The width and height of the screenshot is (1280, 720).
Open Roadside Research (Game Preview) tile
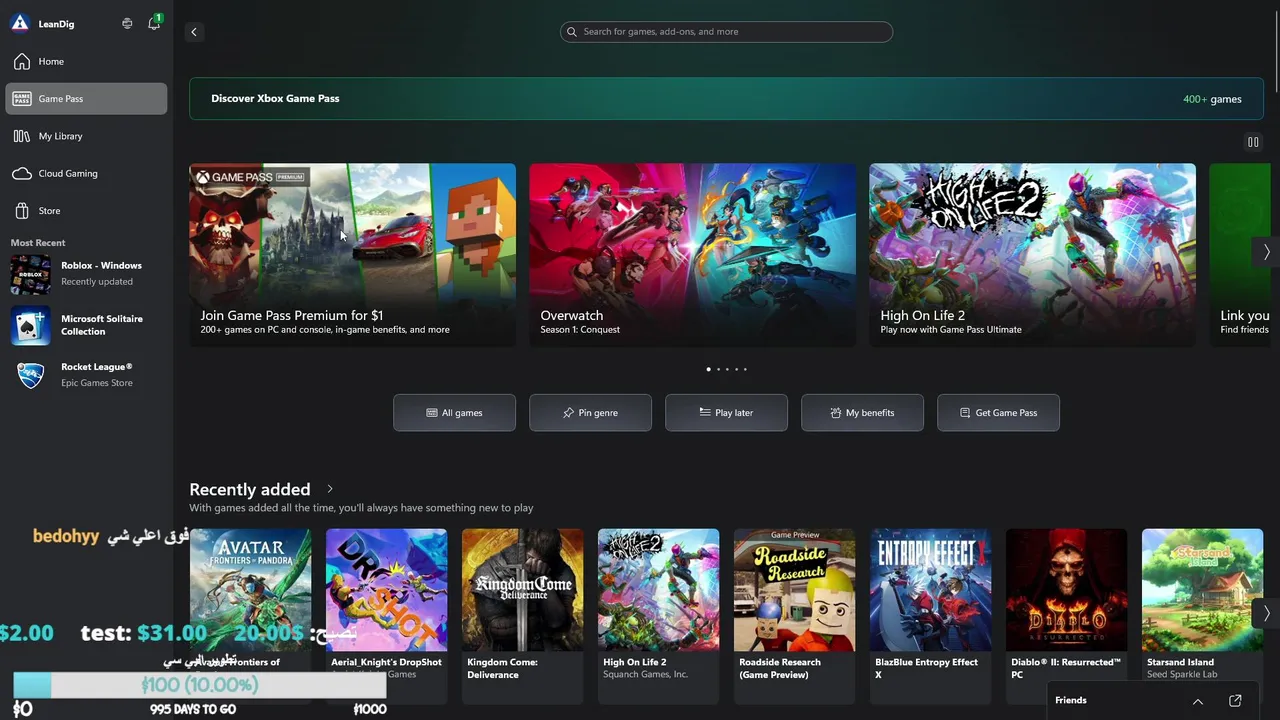click(794, 616)
